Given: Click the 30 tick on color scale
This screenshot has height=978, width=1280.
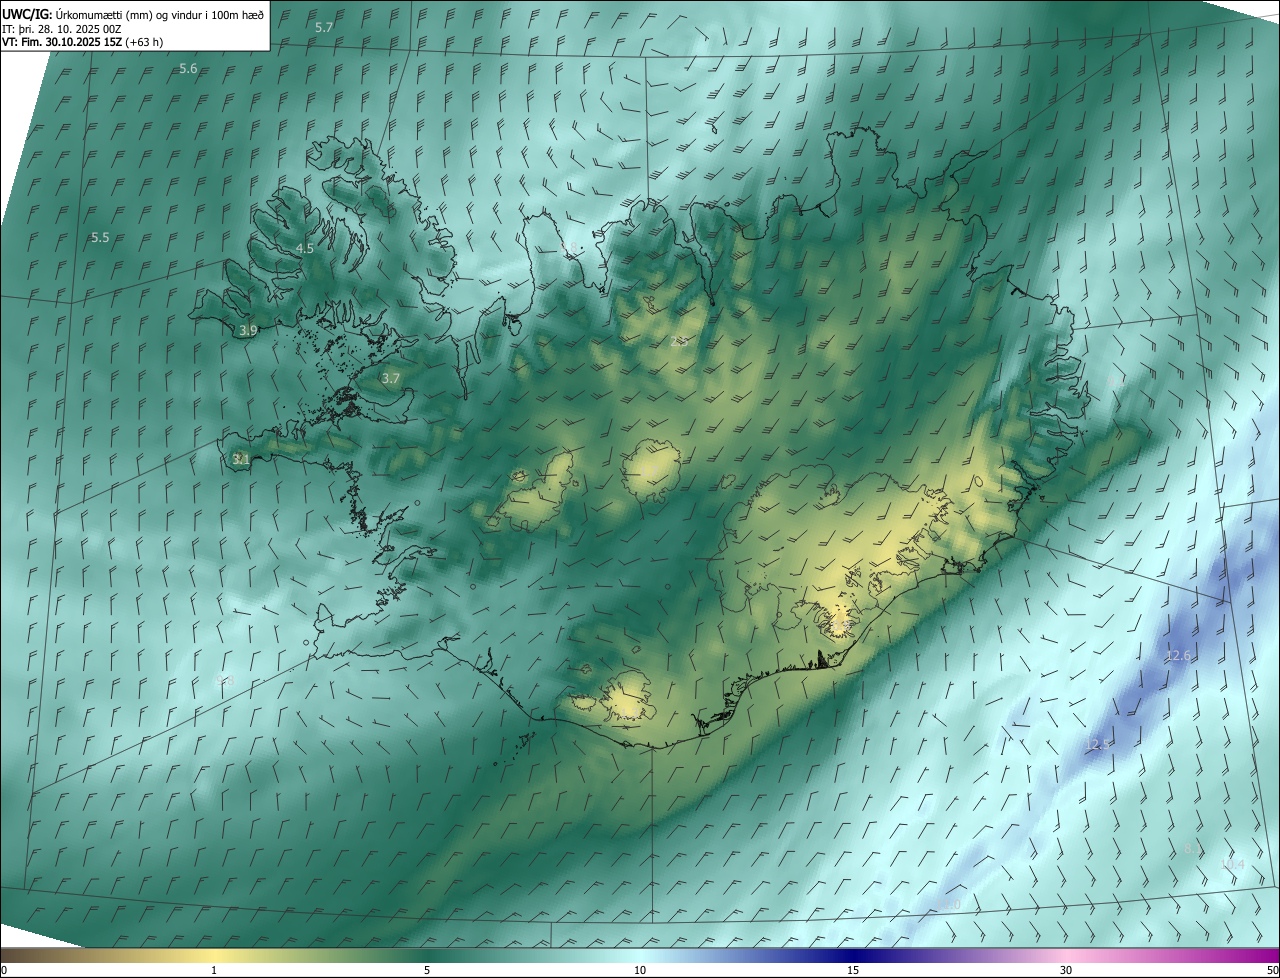Looking at the screenshot, I should [1066, 970].
